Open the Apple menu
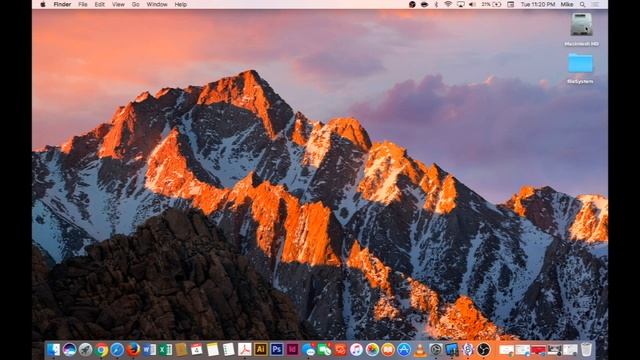640x360 pixels. pos(43,4)
